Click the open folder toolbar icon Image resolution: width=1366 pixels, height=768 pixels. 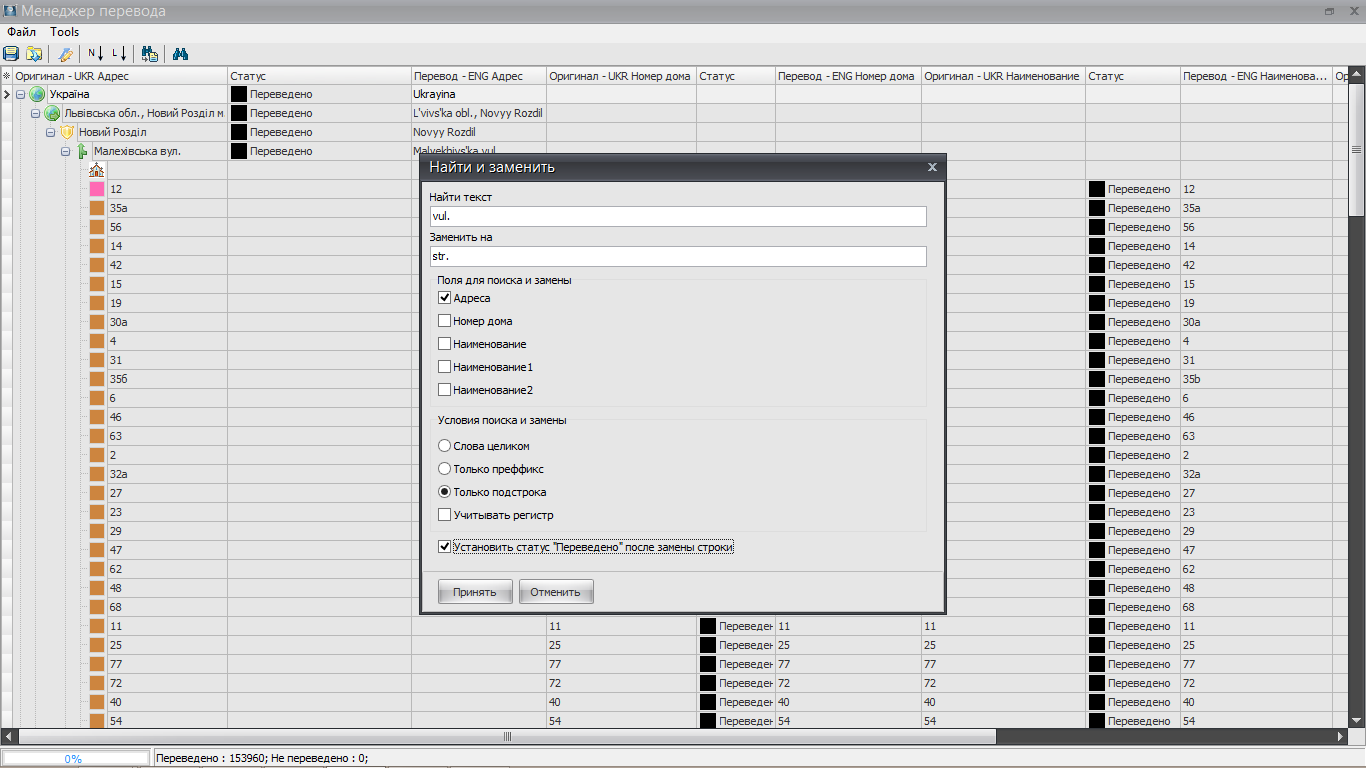click(34, 54)
